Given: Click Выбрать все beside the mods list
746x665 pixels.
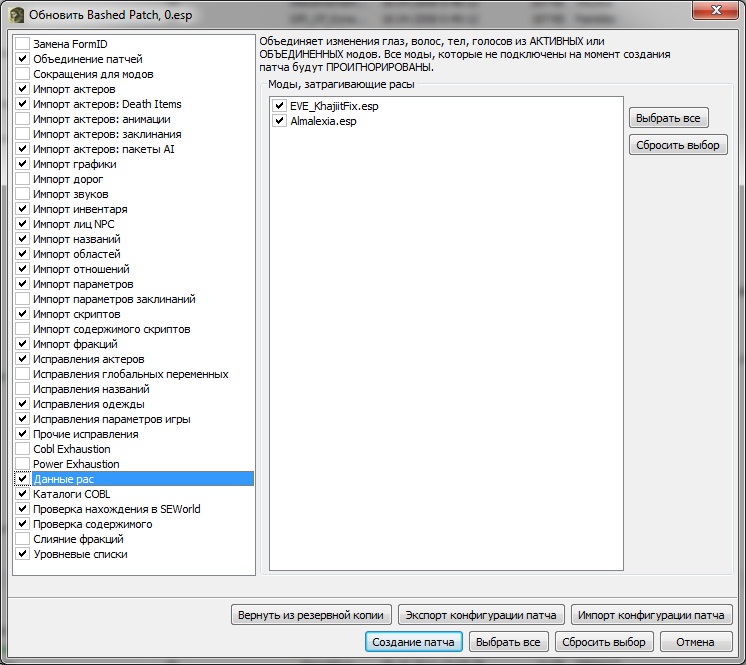Looking at the screenshot, I should click(x=668, y=118).
